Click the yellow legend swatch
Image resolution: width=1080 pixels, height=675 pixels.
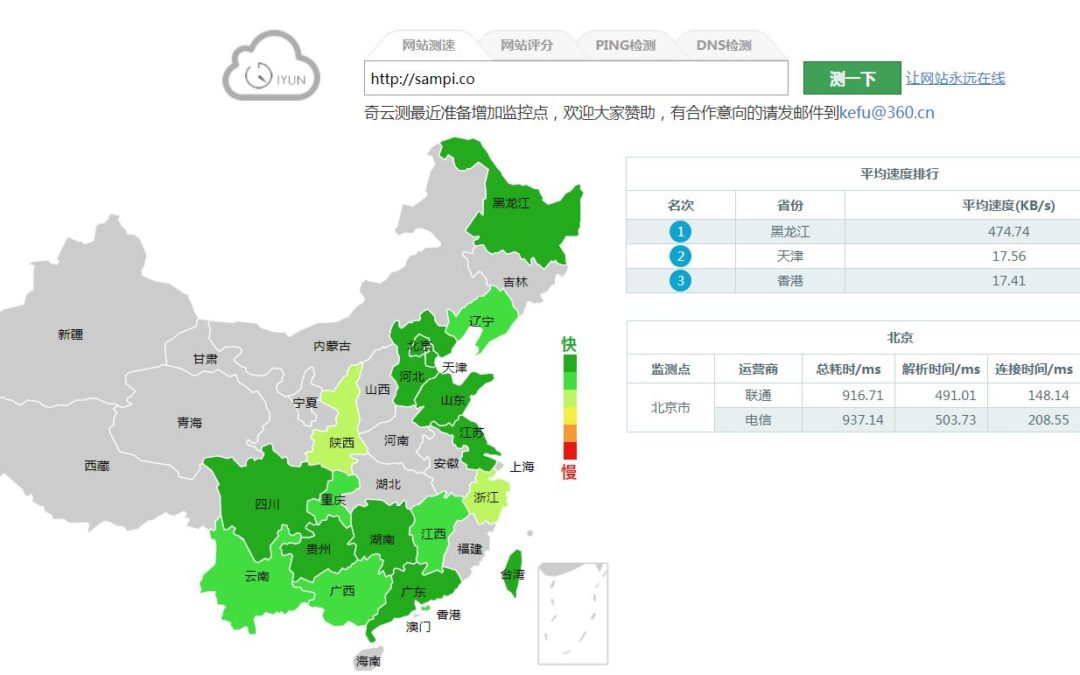[x=570, y=415]
